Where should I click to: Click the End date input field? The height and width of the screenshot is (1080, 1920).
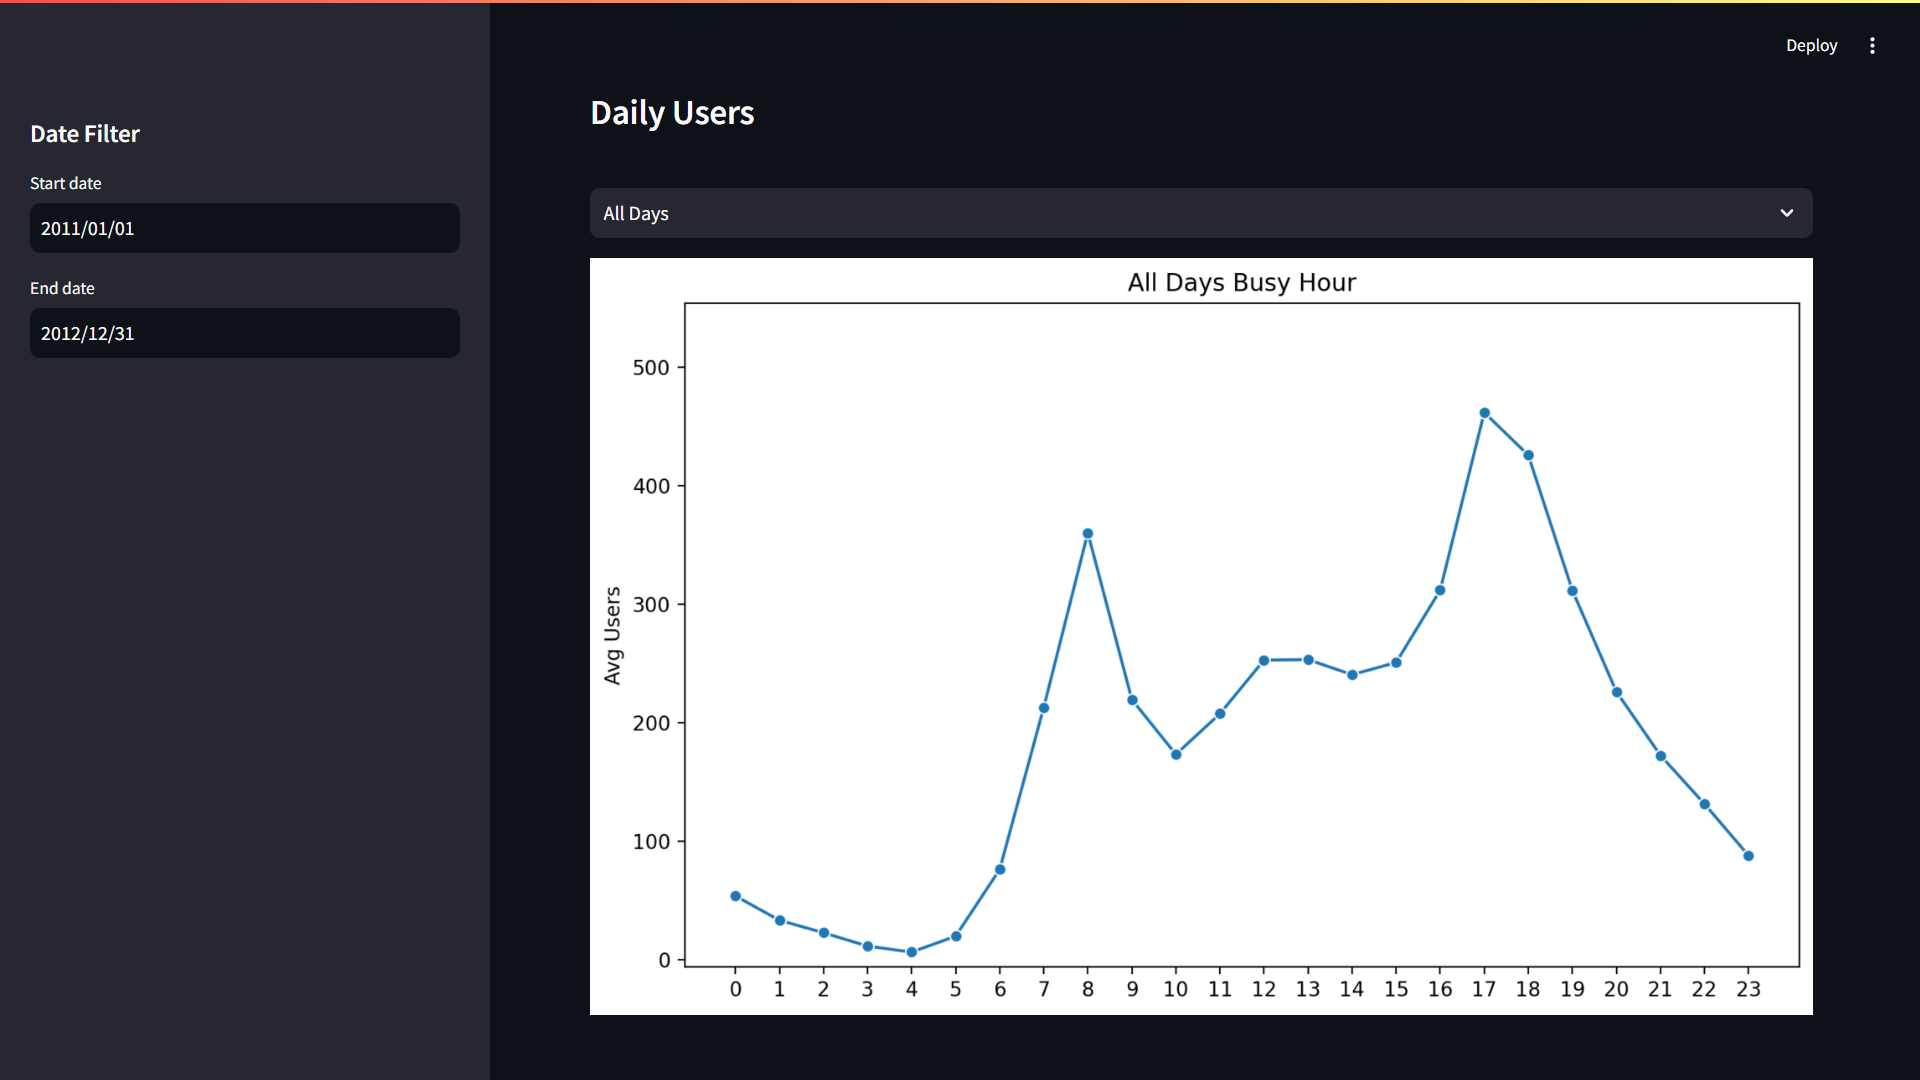[x=244, y=333]
